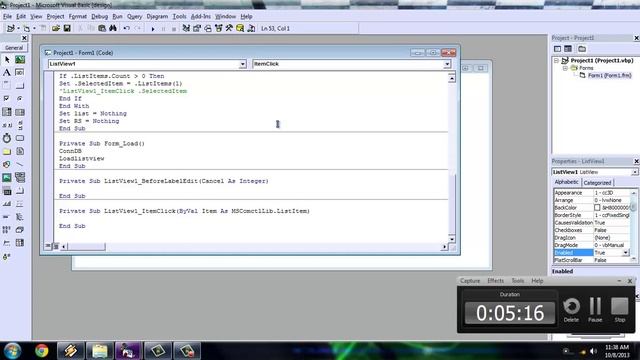Click the code window vertical scrollbar down arrow

(x=452, y=239)
